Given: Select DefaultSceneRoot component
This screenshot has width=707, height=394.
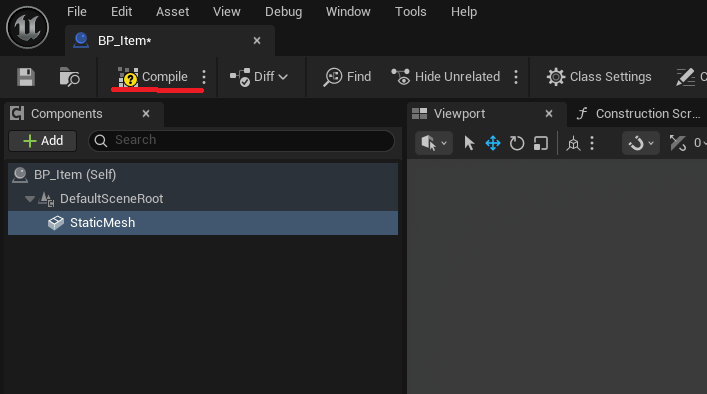Looking at the screenshot, I should (203, 199).
